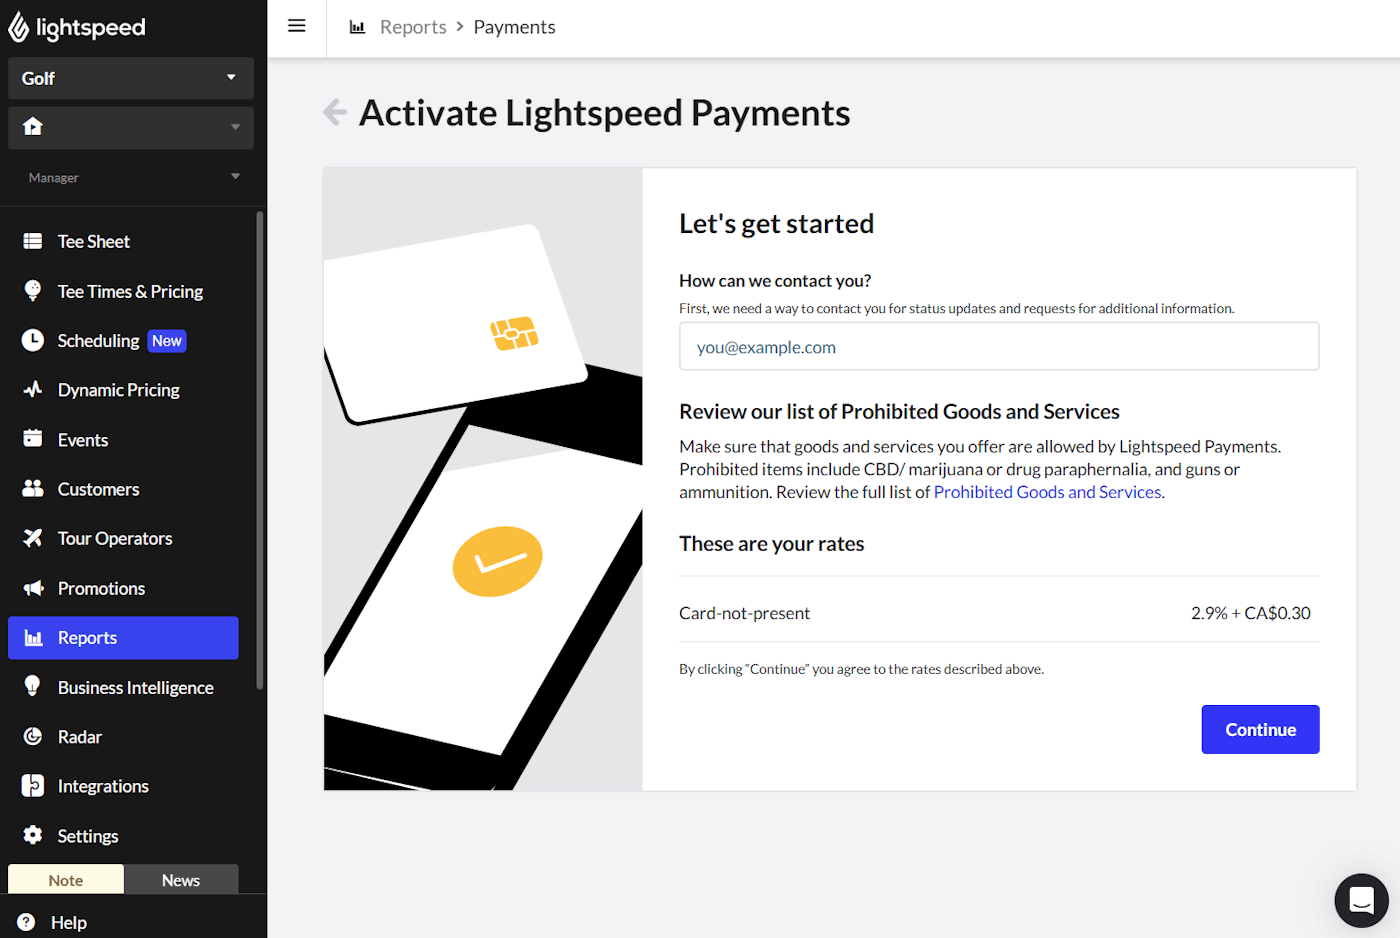Go to Integrations
This screenshot has height=938, width=1400.
123,786
